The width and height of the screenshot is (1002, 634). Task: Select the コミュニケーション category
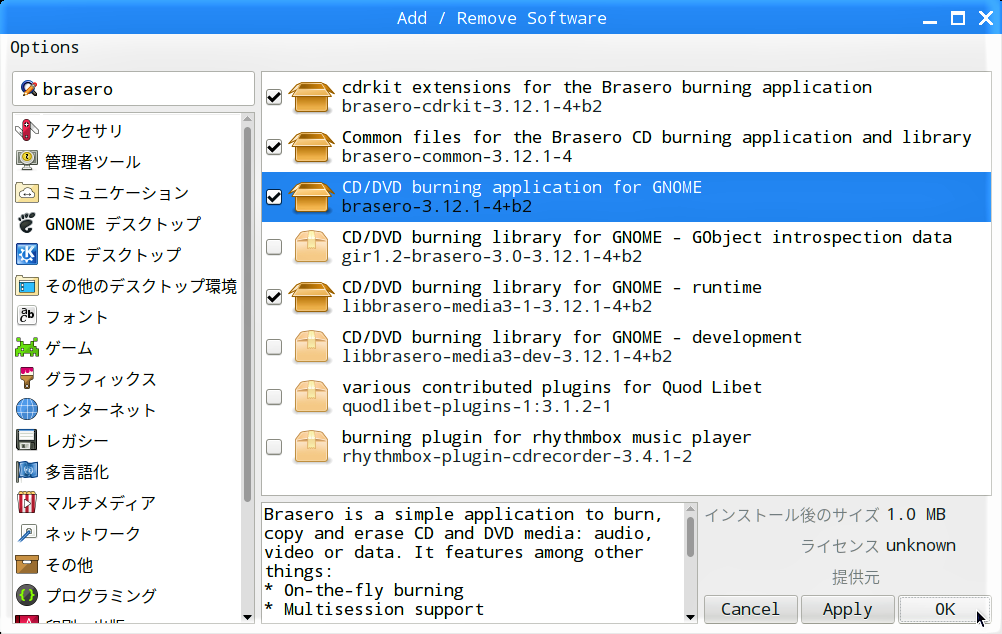117,193
